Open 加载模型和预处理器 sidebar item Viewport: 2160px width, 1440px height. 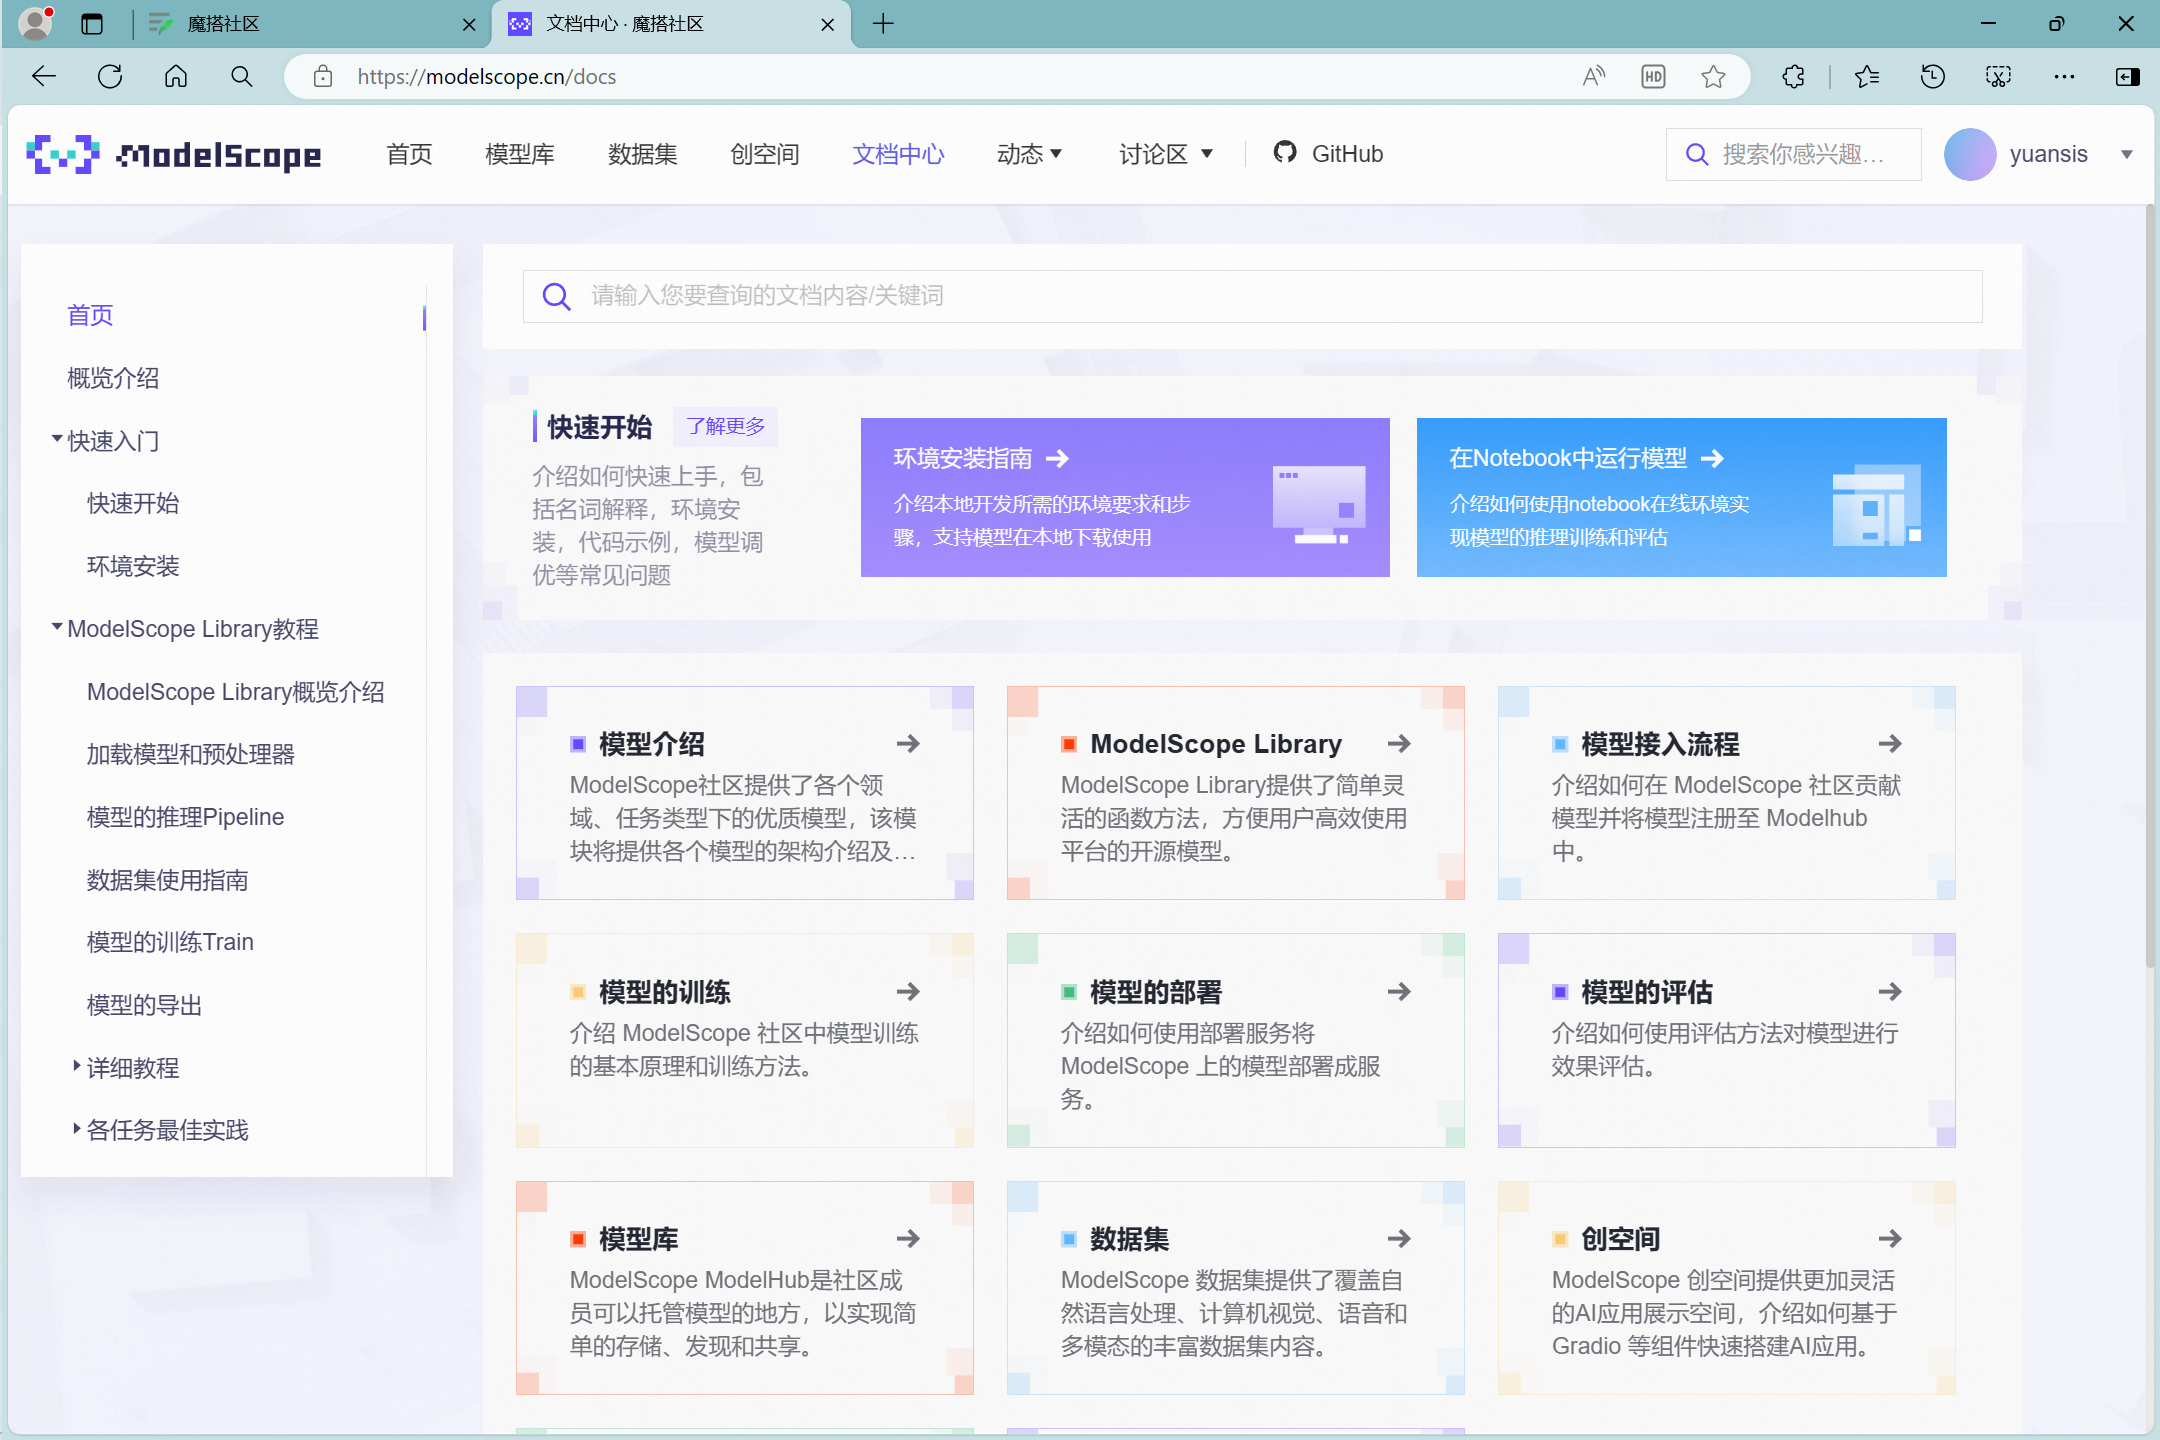pos(190,754)
